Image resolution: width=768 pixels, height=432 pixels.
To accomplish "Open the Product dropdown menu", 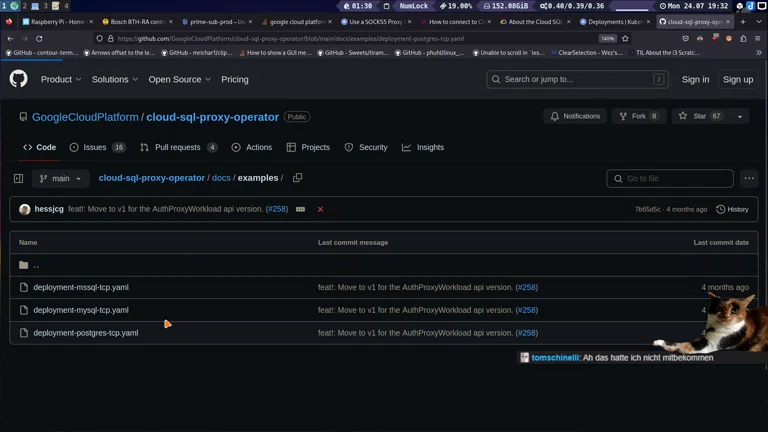I will [x=61, y=79].
